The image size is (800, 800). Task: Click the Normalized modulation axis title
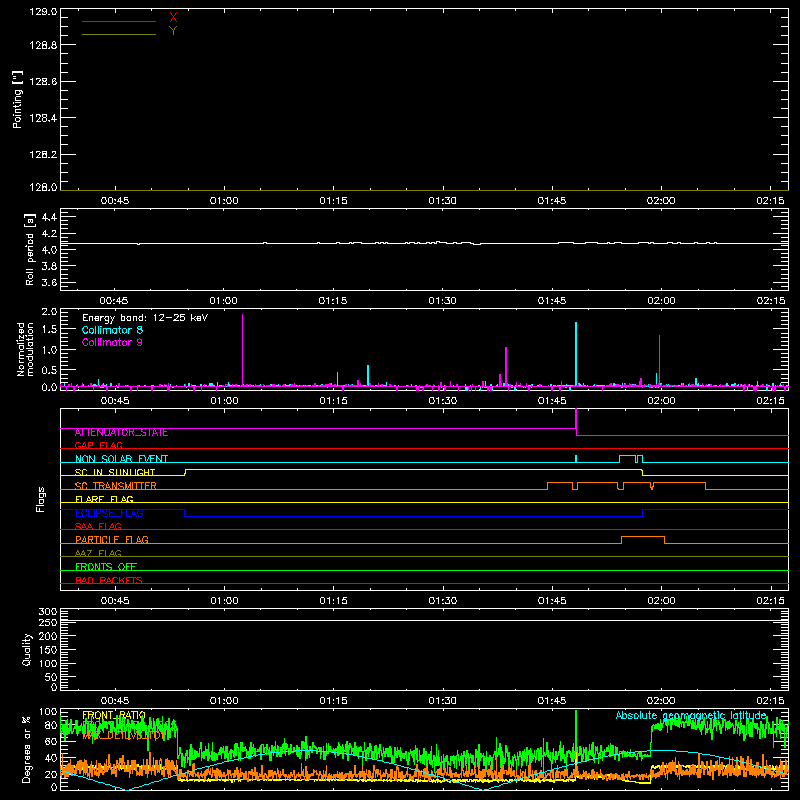pos(25,349)
